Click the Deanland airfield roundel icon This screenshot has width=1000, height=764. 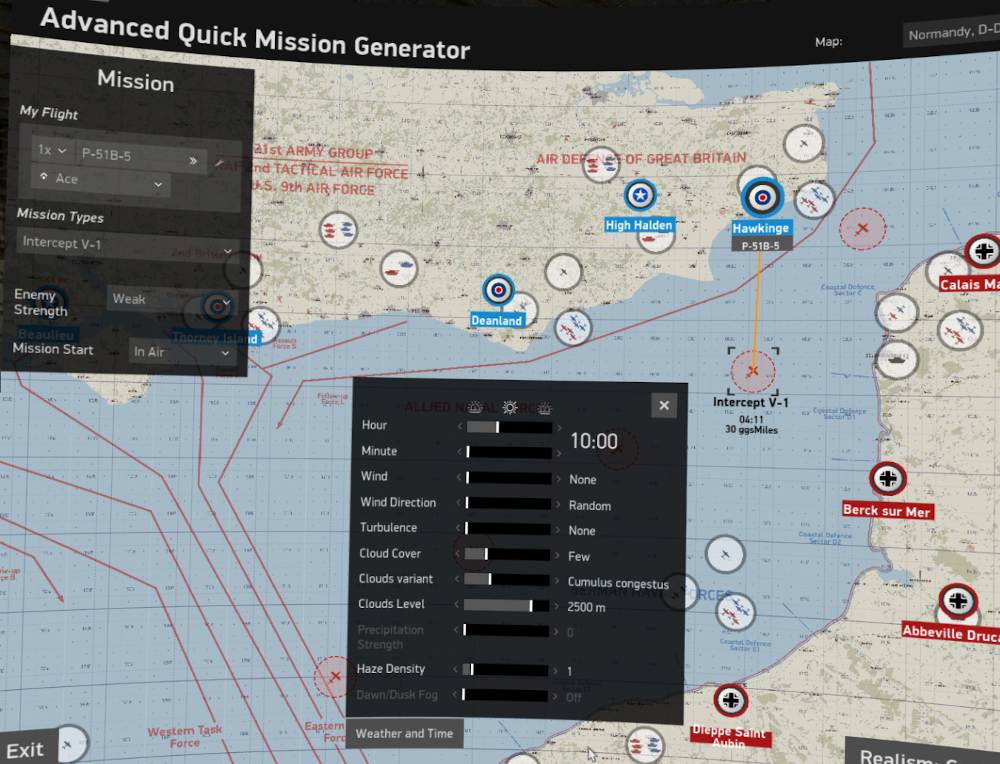coord(498,291)
